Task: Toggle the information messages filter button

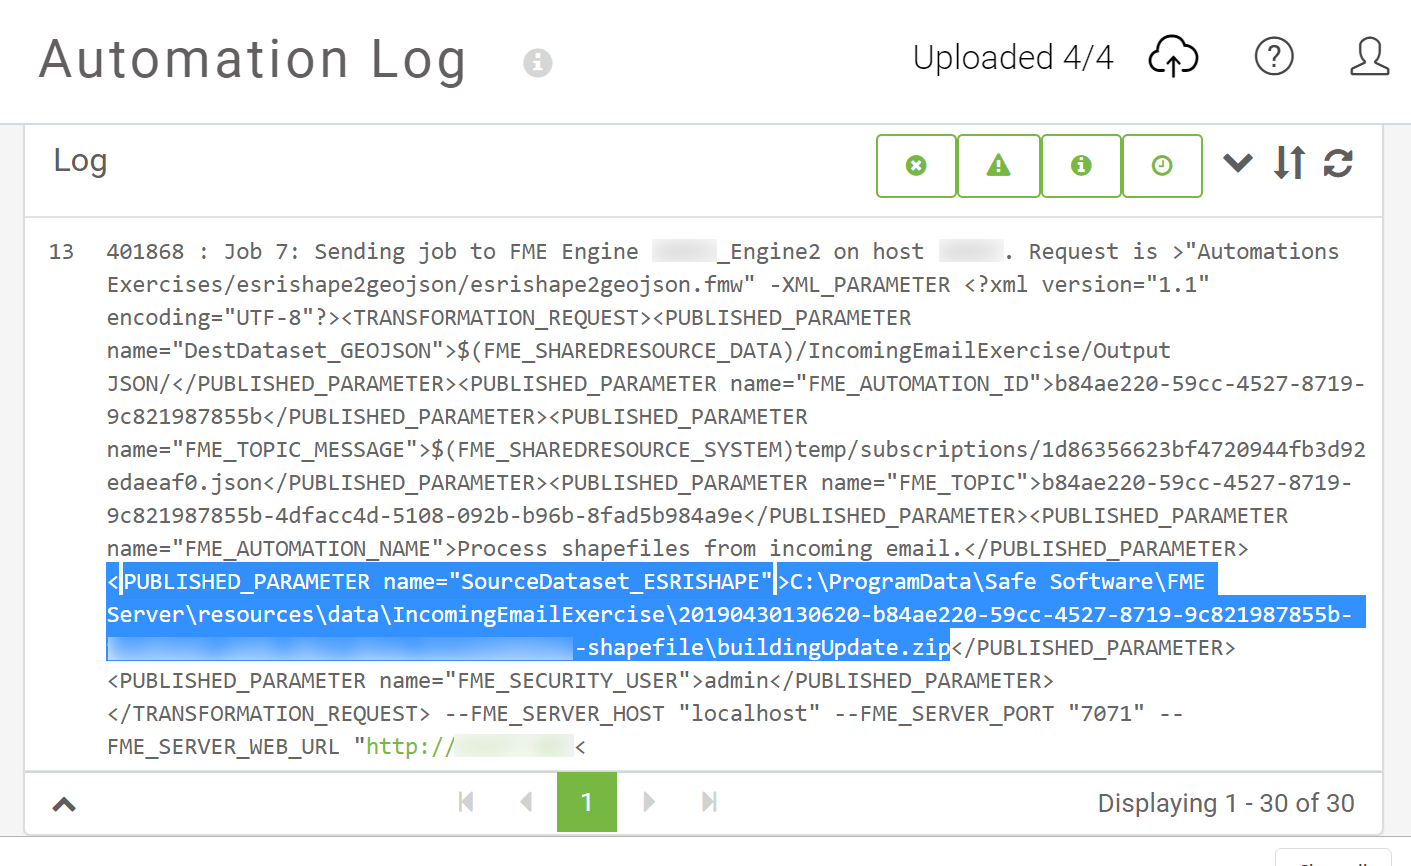Action: [x=1081, y=166]
